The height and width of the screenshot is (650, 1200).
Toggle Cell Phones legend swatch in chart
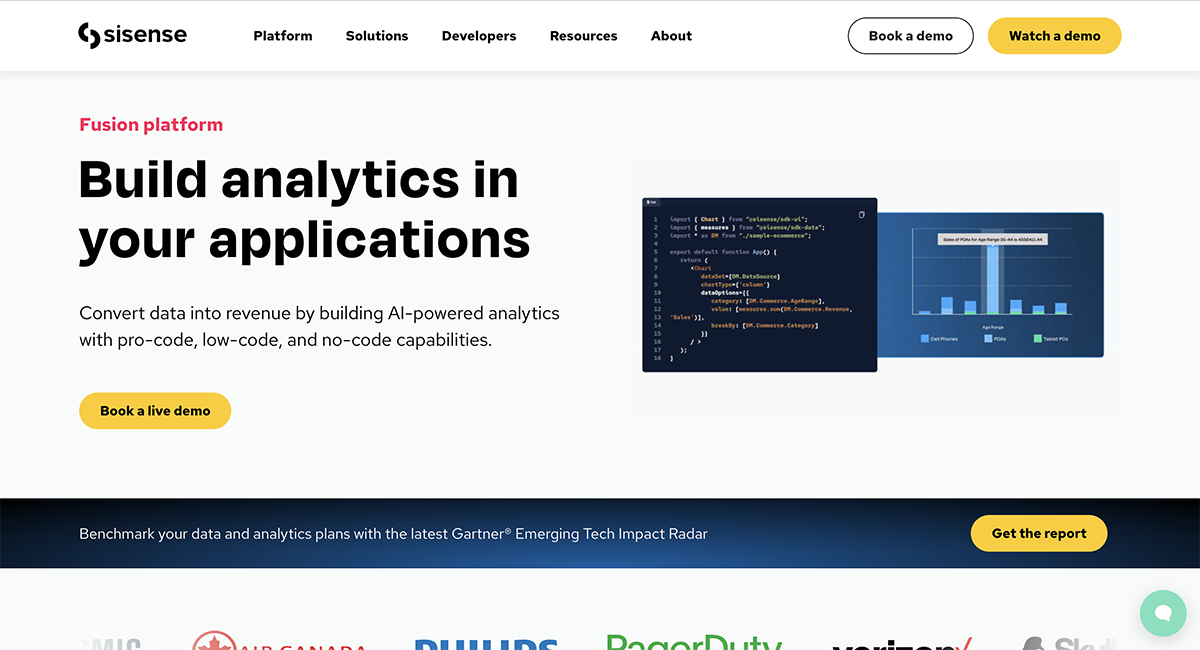[925, 339]
